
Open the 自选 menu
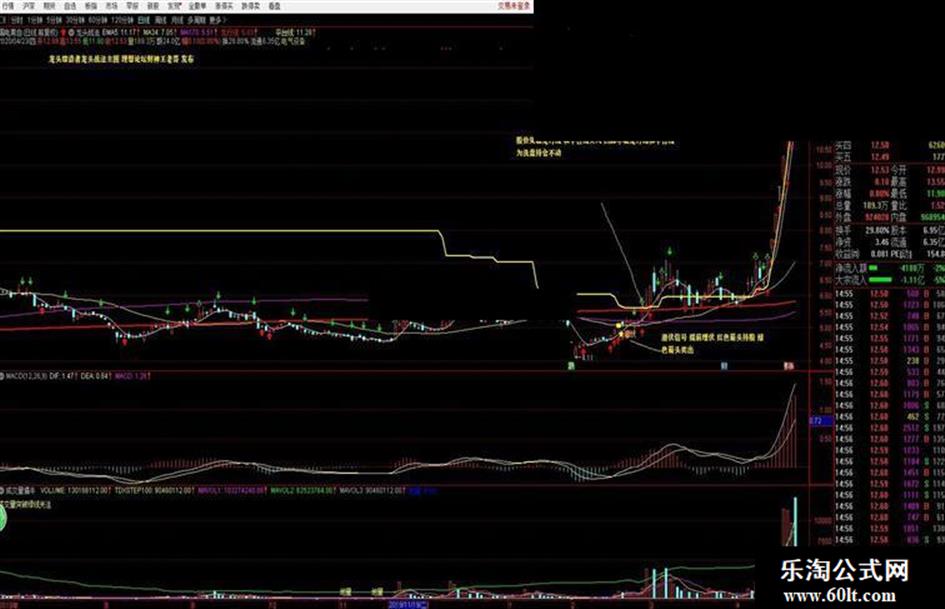click(x=71, y=6)
